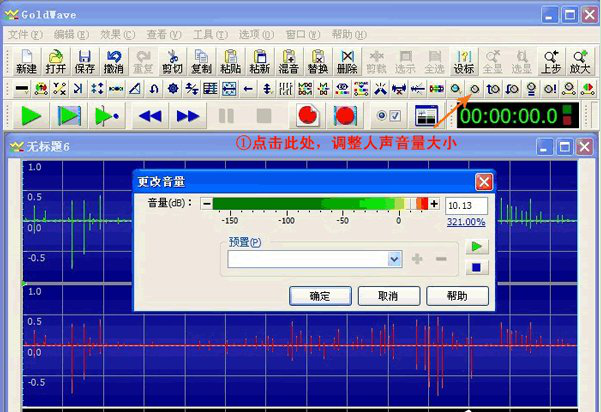The width and height of the screenshot is (601, 412).
Task: Click the 打开 (Open) file icon
Action: tap(55, 61)
